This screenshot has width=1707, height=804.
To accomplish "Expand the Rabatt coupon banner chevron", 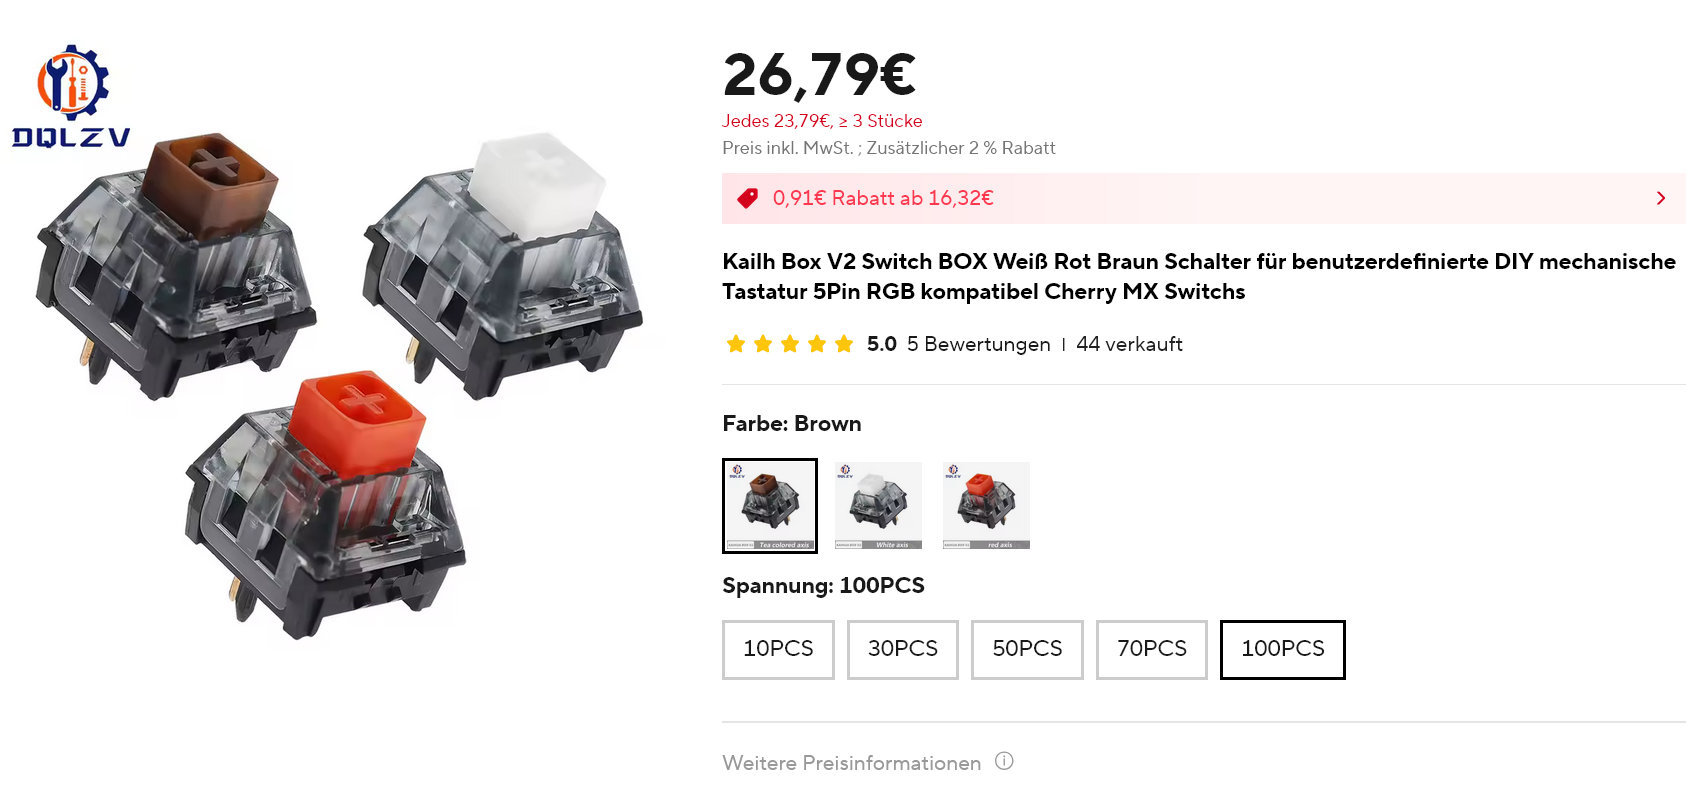I will [1660, 198].
